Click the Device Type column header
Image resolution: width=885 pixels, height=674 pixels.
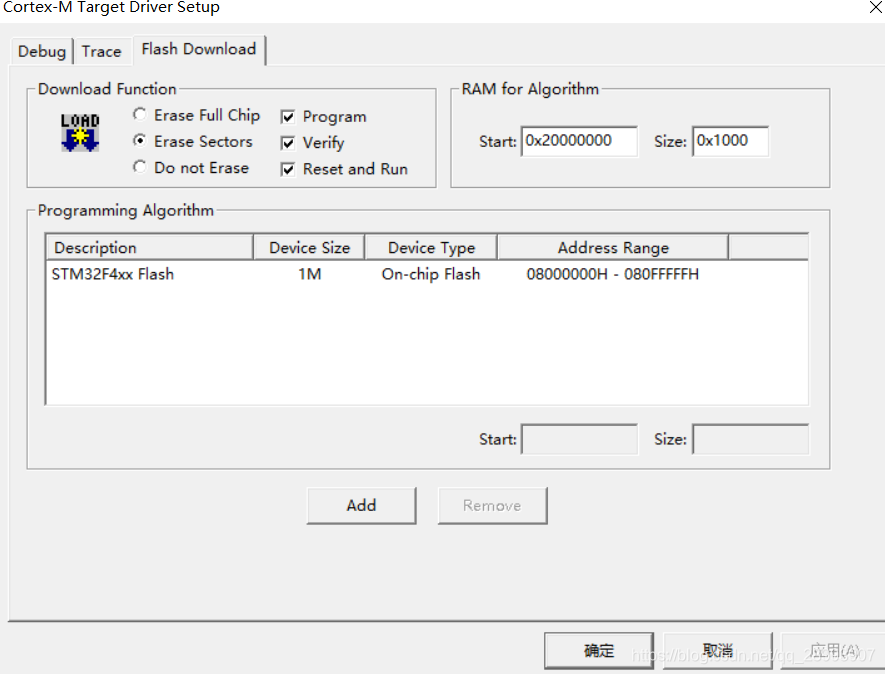tap(431, 247)
